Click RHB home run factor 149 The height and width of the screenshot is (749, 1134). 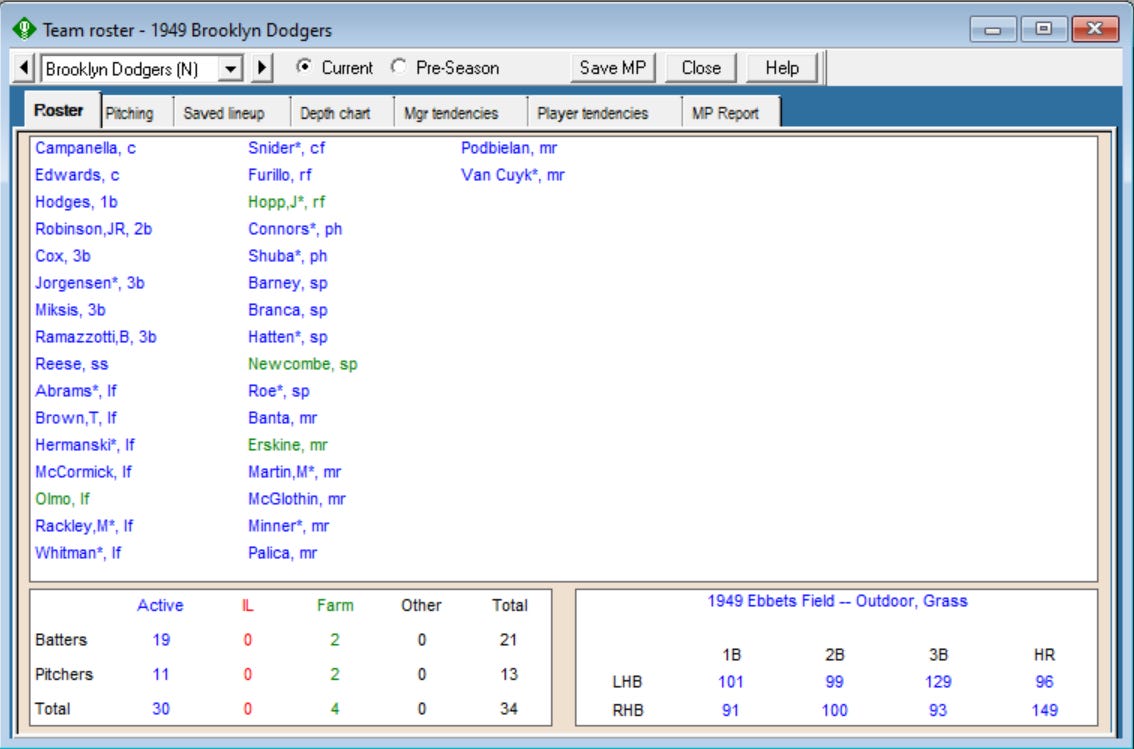click(1044, 711)
